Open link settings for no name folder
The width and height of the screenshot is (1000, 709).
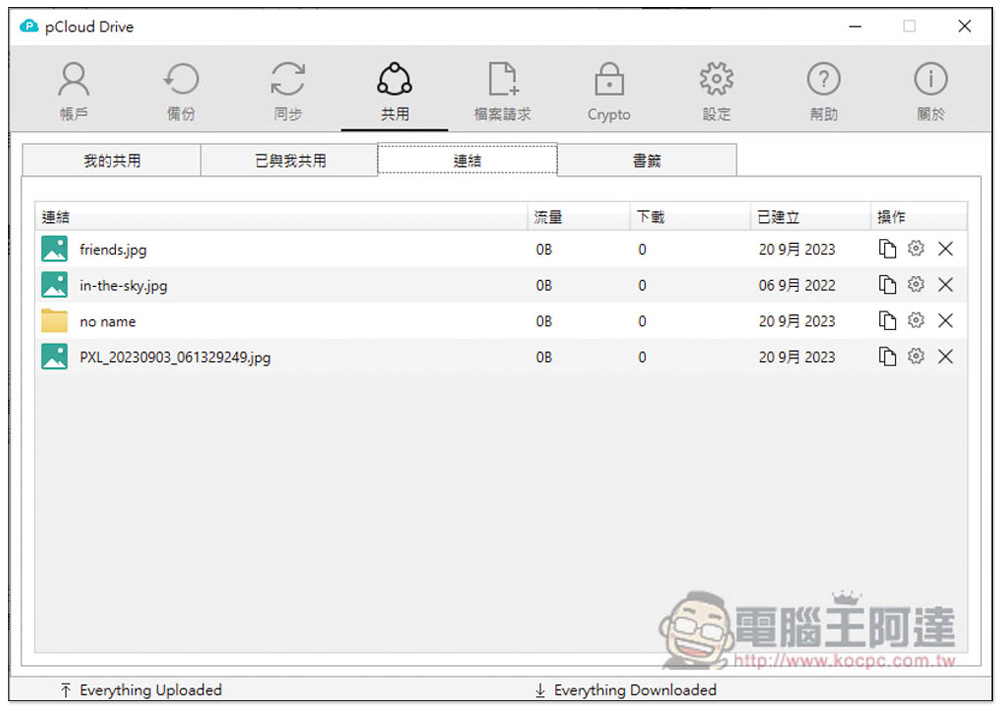click(x=916, y=319)
